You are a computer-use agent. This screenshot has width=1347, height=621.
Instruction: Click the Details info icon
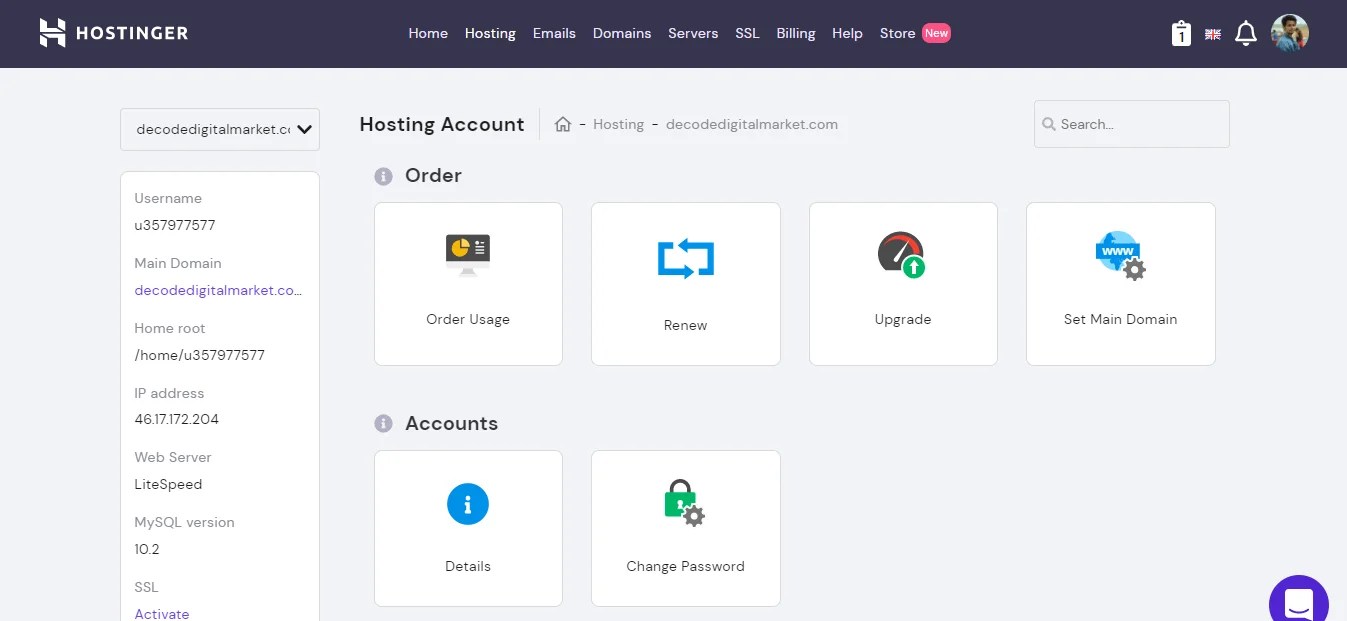[x=468, y=503]
